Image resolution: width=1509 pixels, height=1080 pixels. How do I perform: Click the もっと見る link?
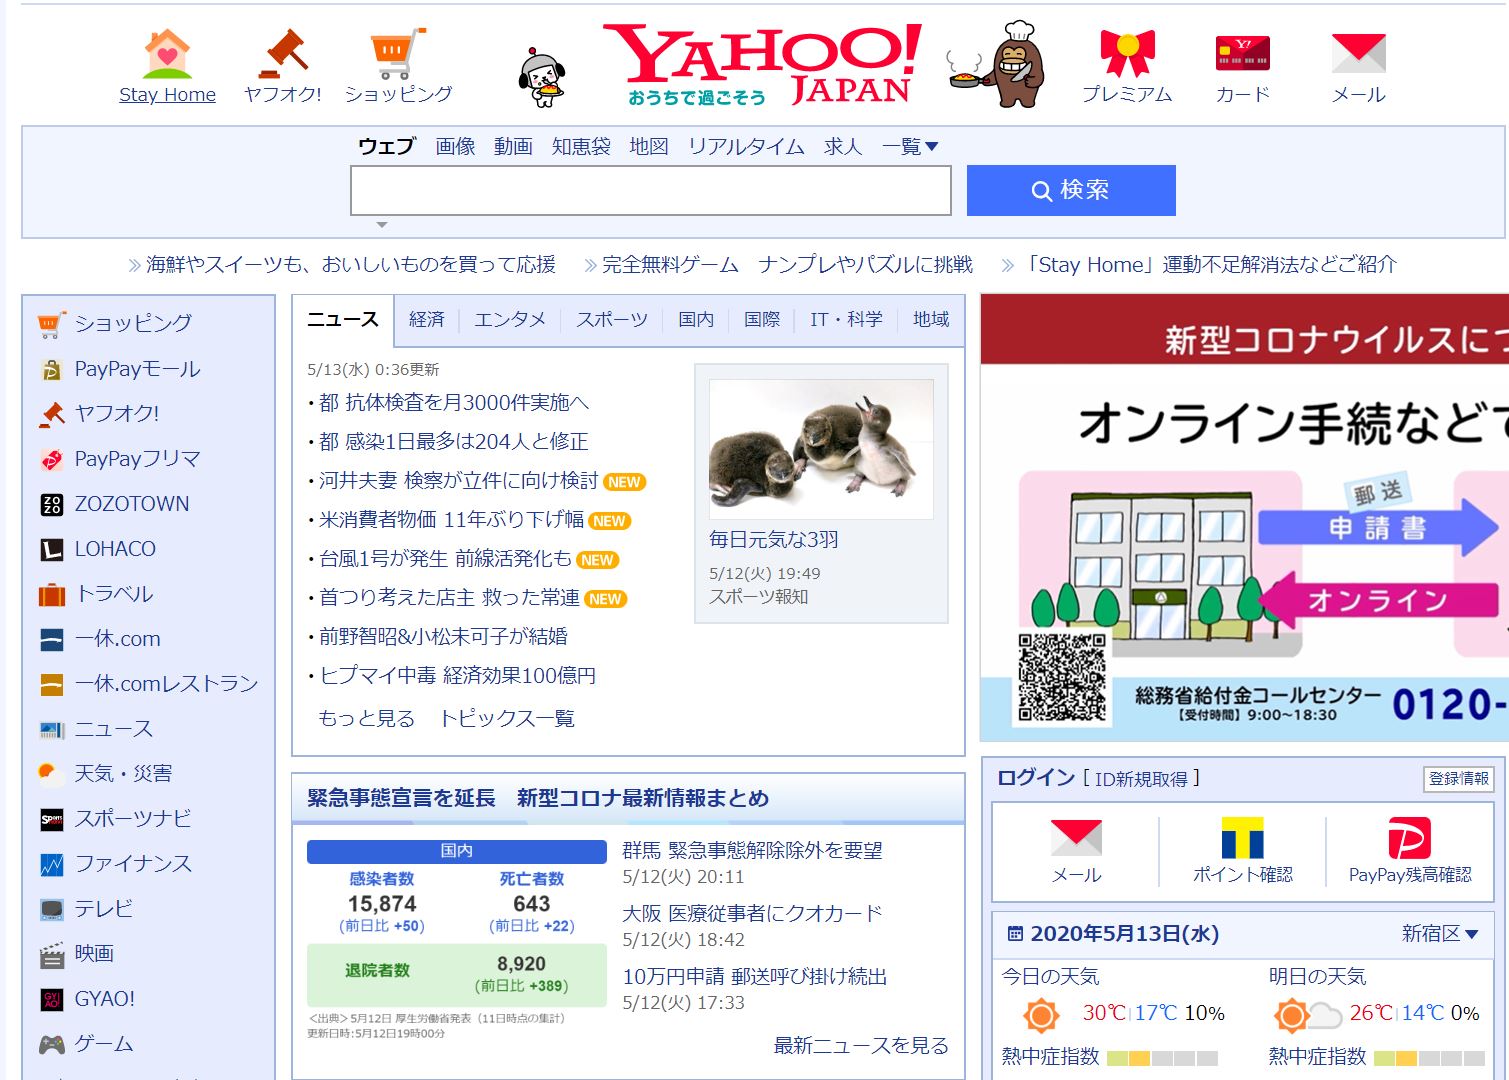[x=366, y=718]
